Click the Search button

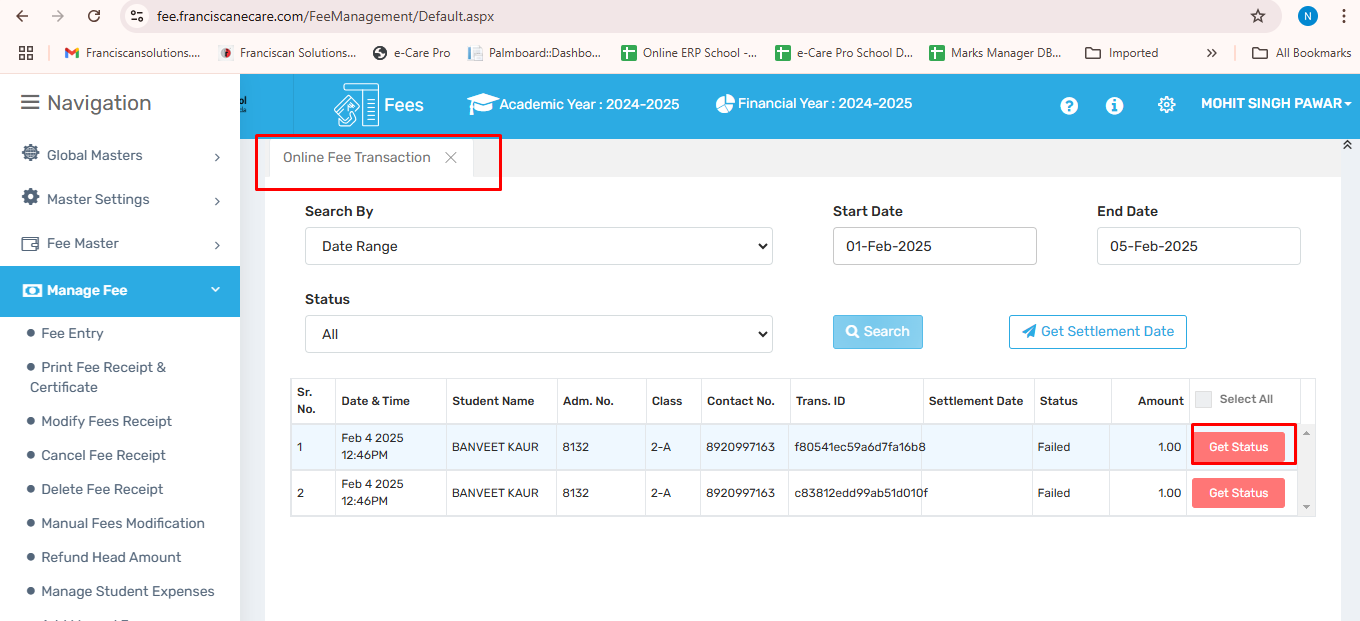tap(878, 332)
